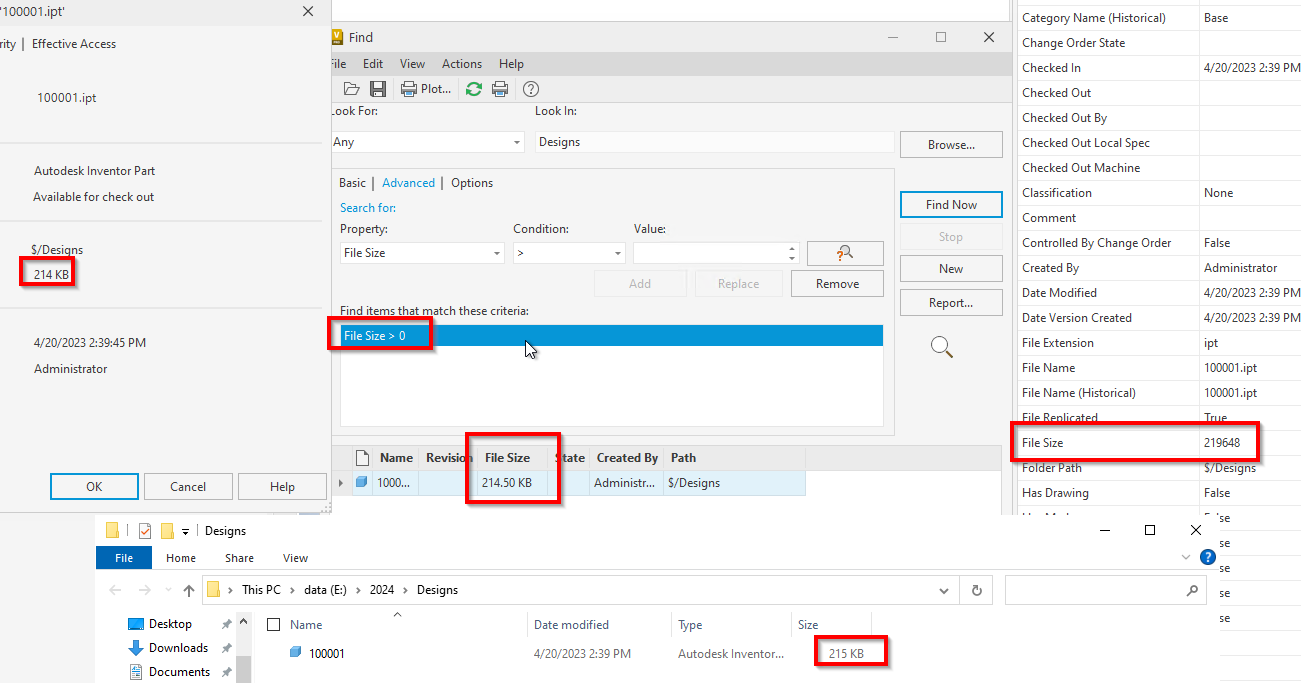Image resolution: width=1301 pixels, height=683 pixels.
Task: Click the Browse button next to Look In
Action: pos(950,144)
